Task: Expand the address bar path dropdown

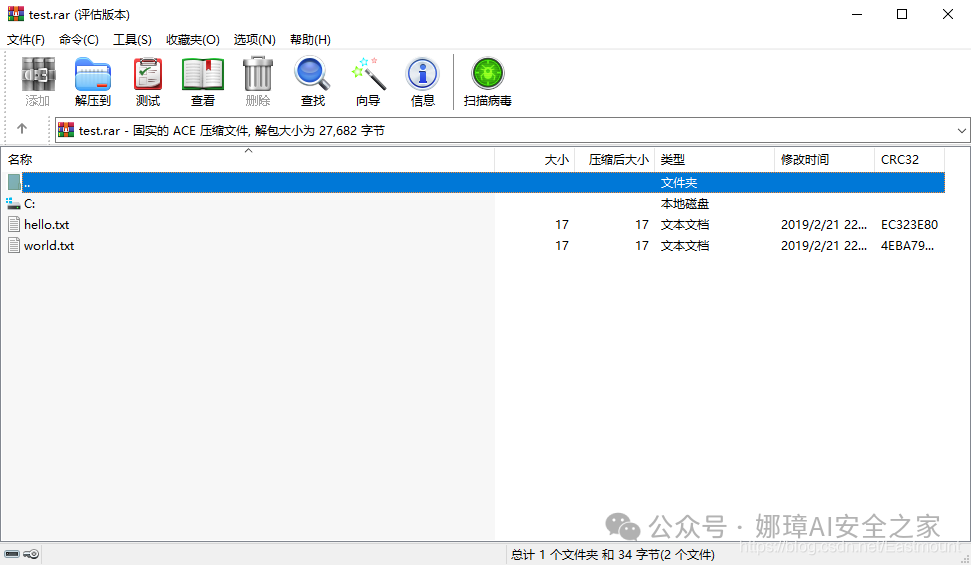Action: pos(961,131)
